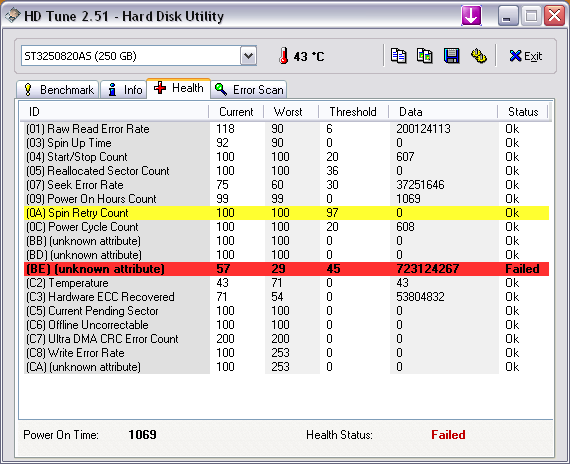Image resolution: width=570 pixels, height=464 pixels.
Task: Select the highlighted (0A) Spin Retry Count row
Action: (286, 213)
